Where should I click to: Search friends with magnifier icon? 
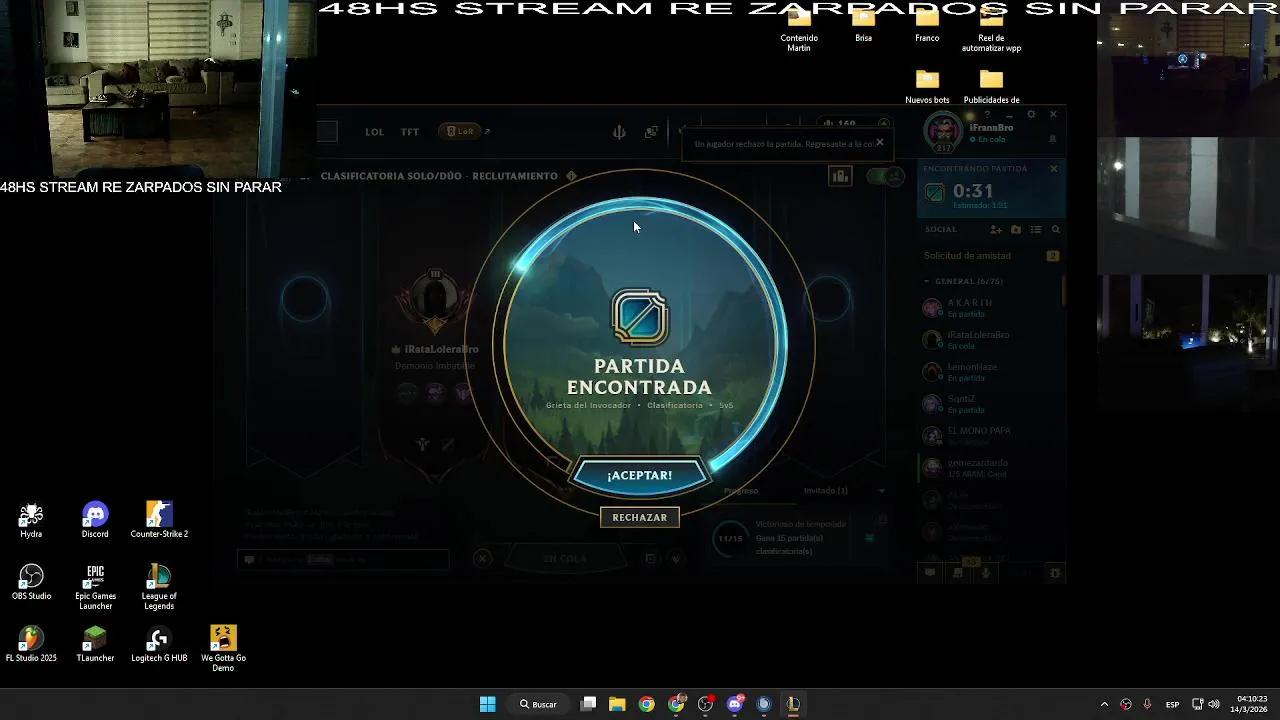click(1056, 229)
